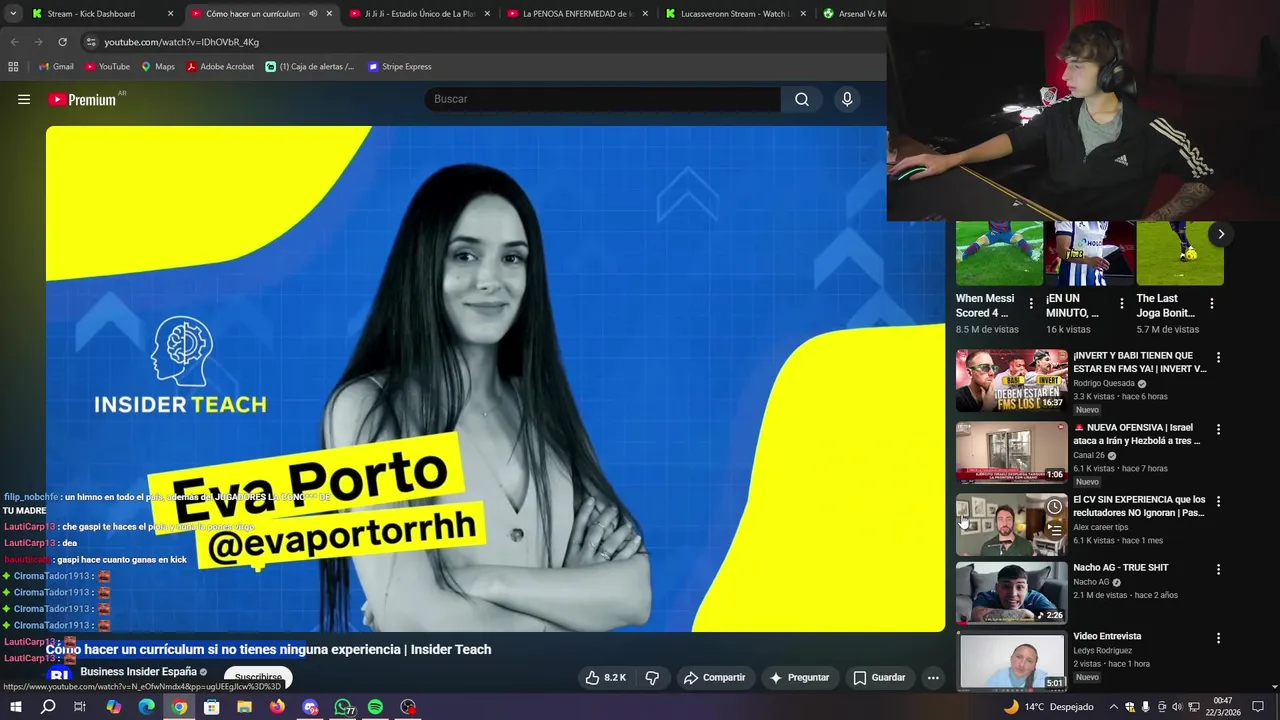
Task: Open the 'When Messi Scored 4' short
Action: pos(999,253)
